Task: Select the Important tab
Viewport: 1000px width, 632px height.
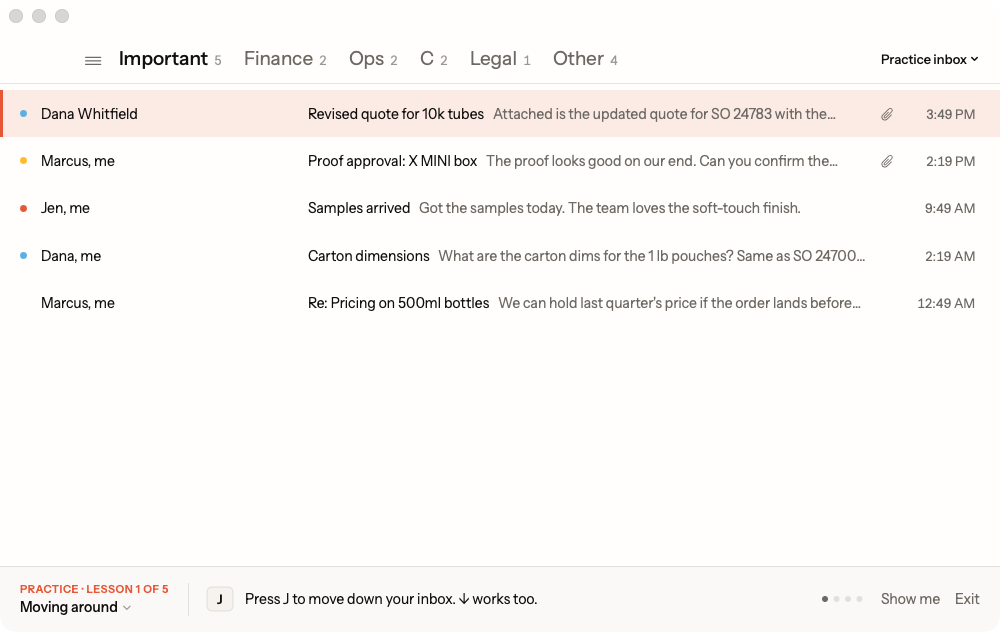Action: (170, 59)
